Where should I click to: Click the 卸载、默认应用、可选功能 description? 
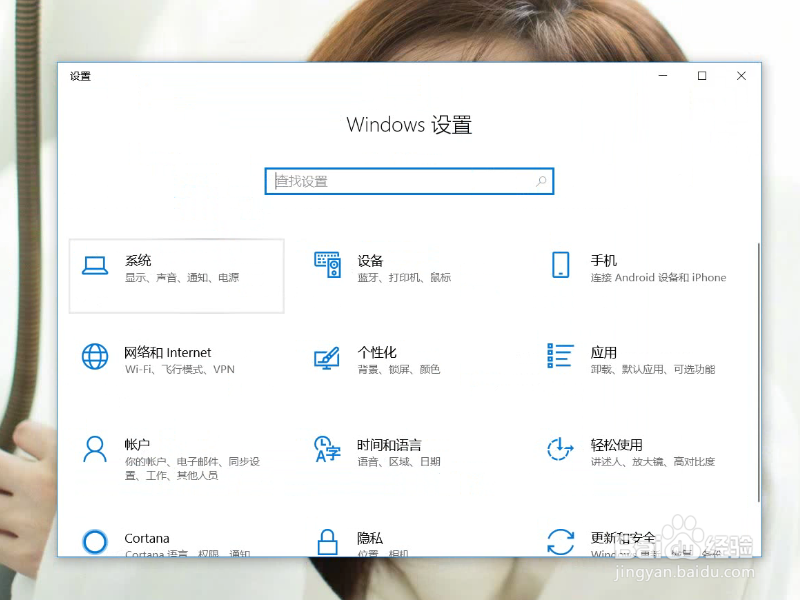click(x=653, y=369)
